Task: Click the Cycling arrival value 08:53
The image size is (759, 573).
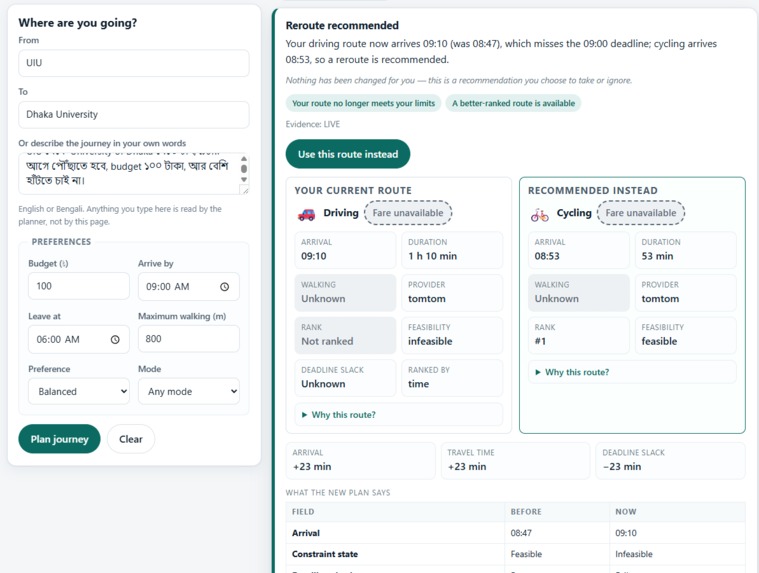Action: pos(547,256)
